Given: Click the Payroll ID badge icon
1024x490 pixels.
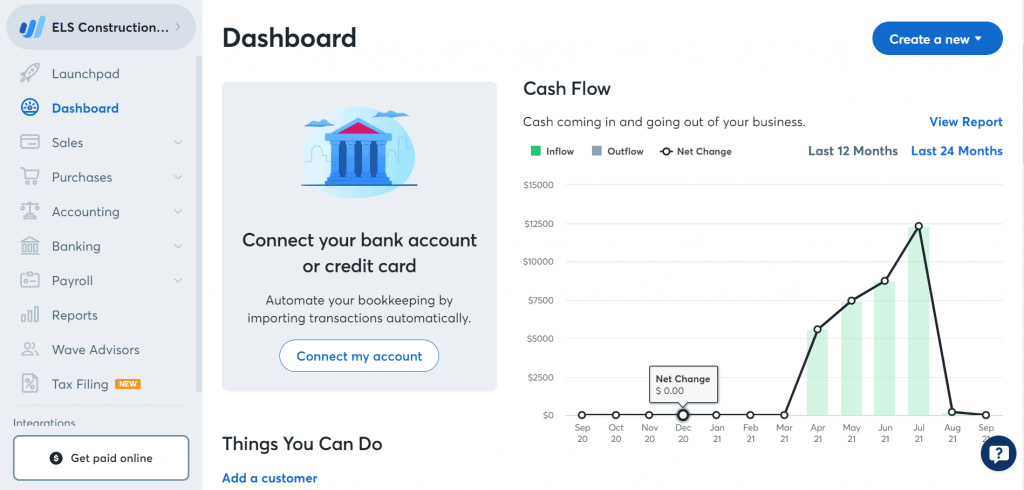Looking at the screenshot, I should point(30,281).
